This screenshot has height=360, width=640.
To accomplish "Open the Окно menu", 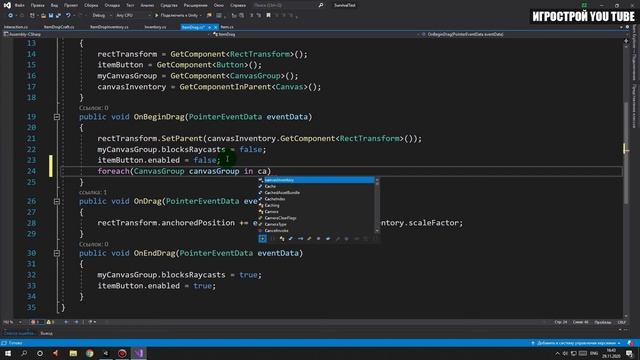I will [218, 5].
